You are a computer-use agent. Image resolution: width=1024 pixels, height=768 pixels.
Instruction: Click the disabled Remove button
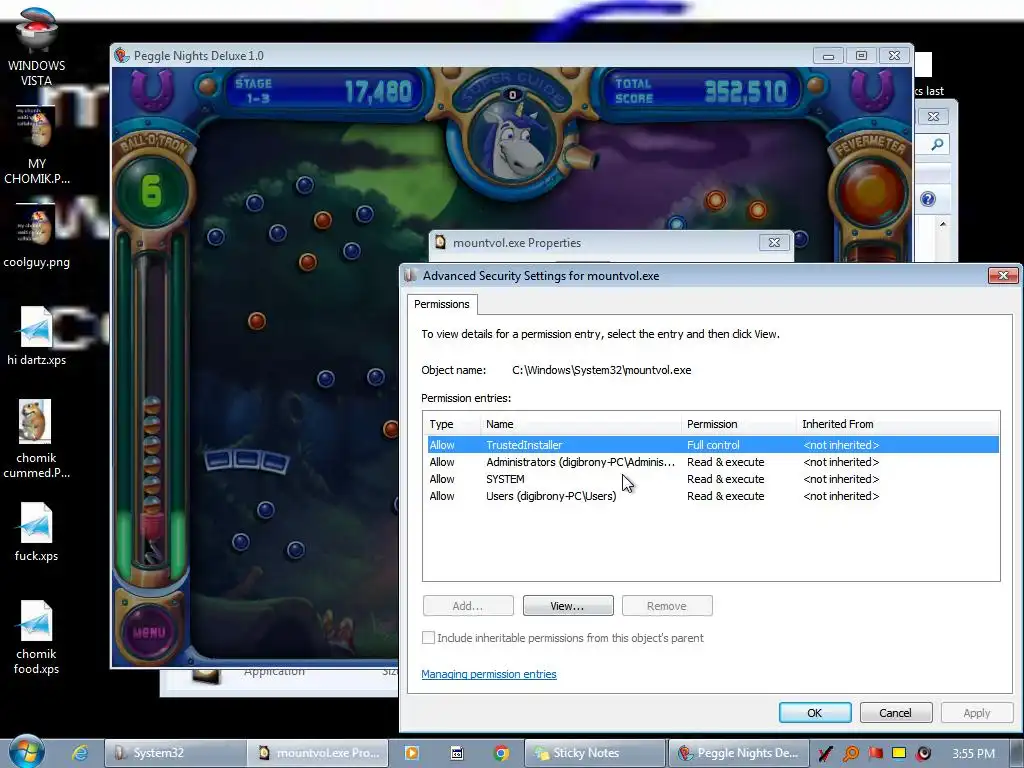[667, 606]
